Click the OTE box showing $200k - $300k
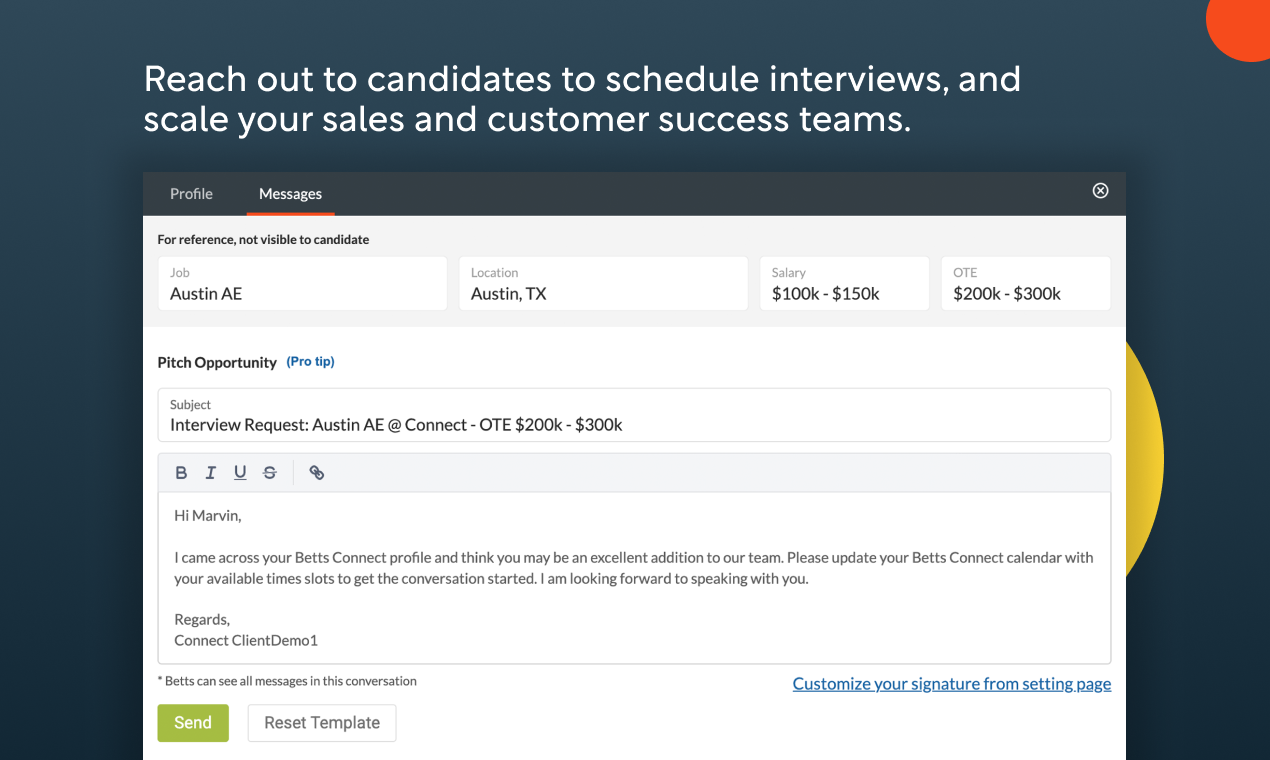 [1025, 284]
